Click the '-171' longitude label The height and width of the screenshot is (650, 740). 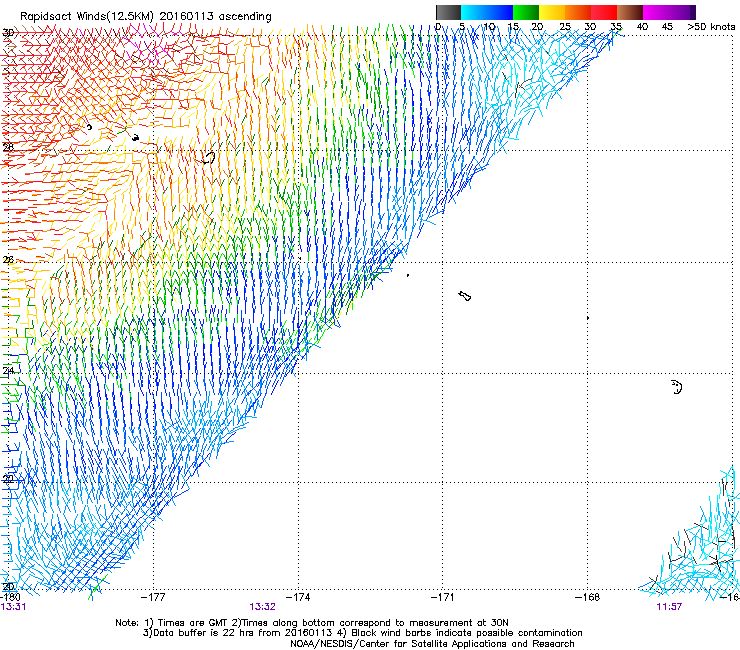tap(443, 597)
